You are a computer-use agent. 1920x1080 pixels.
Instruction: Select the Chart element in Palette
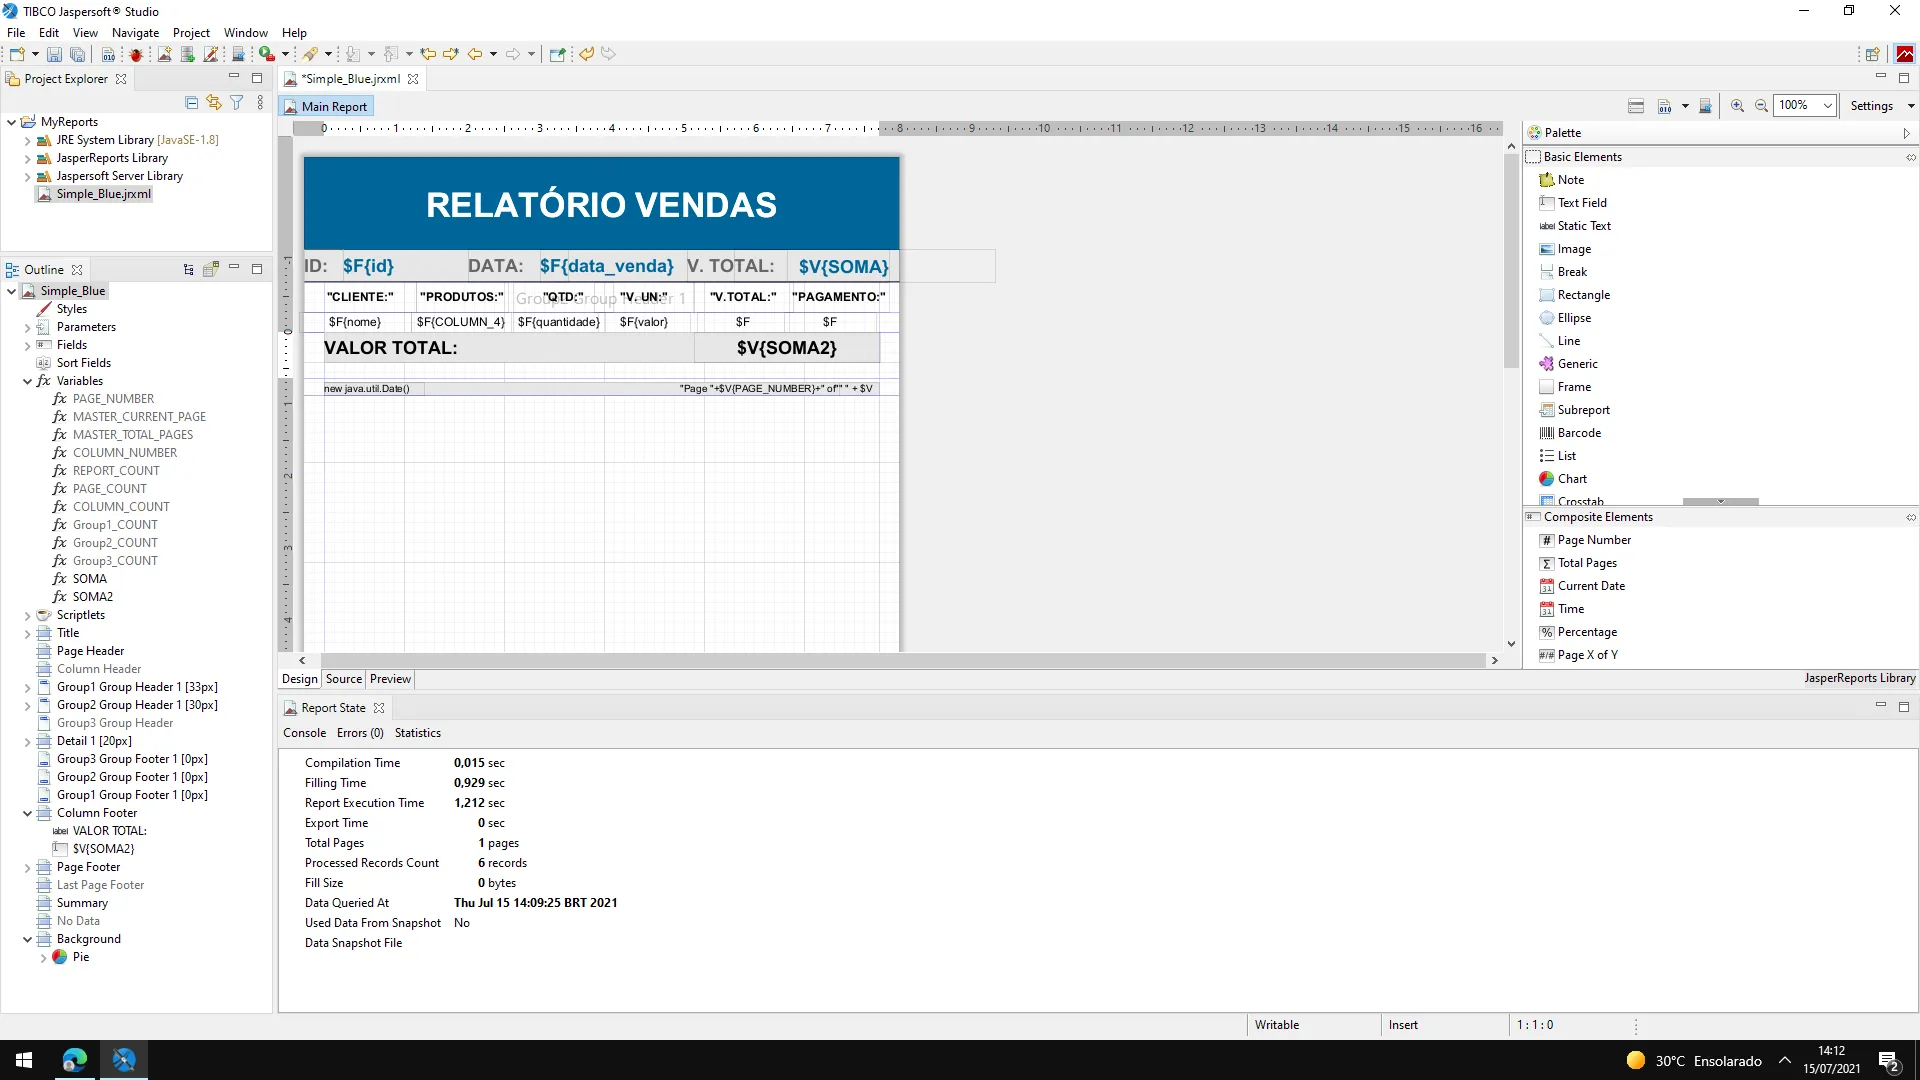point(1572,479)
